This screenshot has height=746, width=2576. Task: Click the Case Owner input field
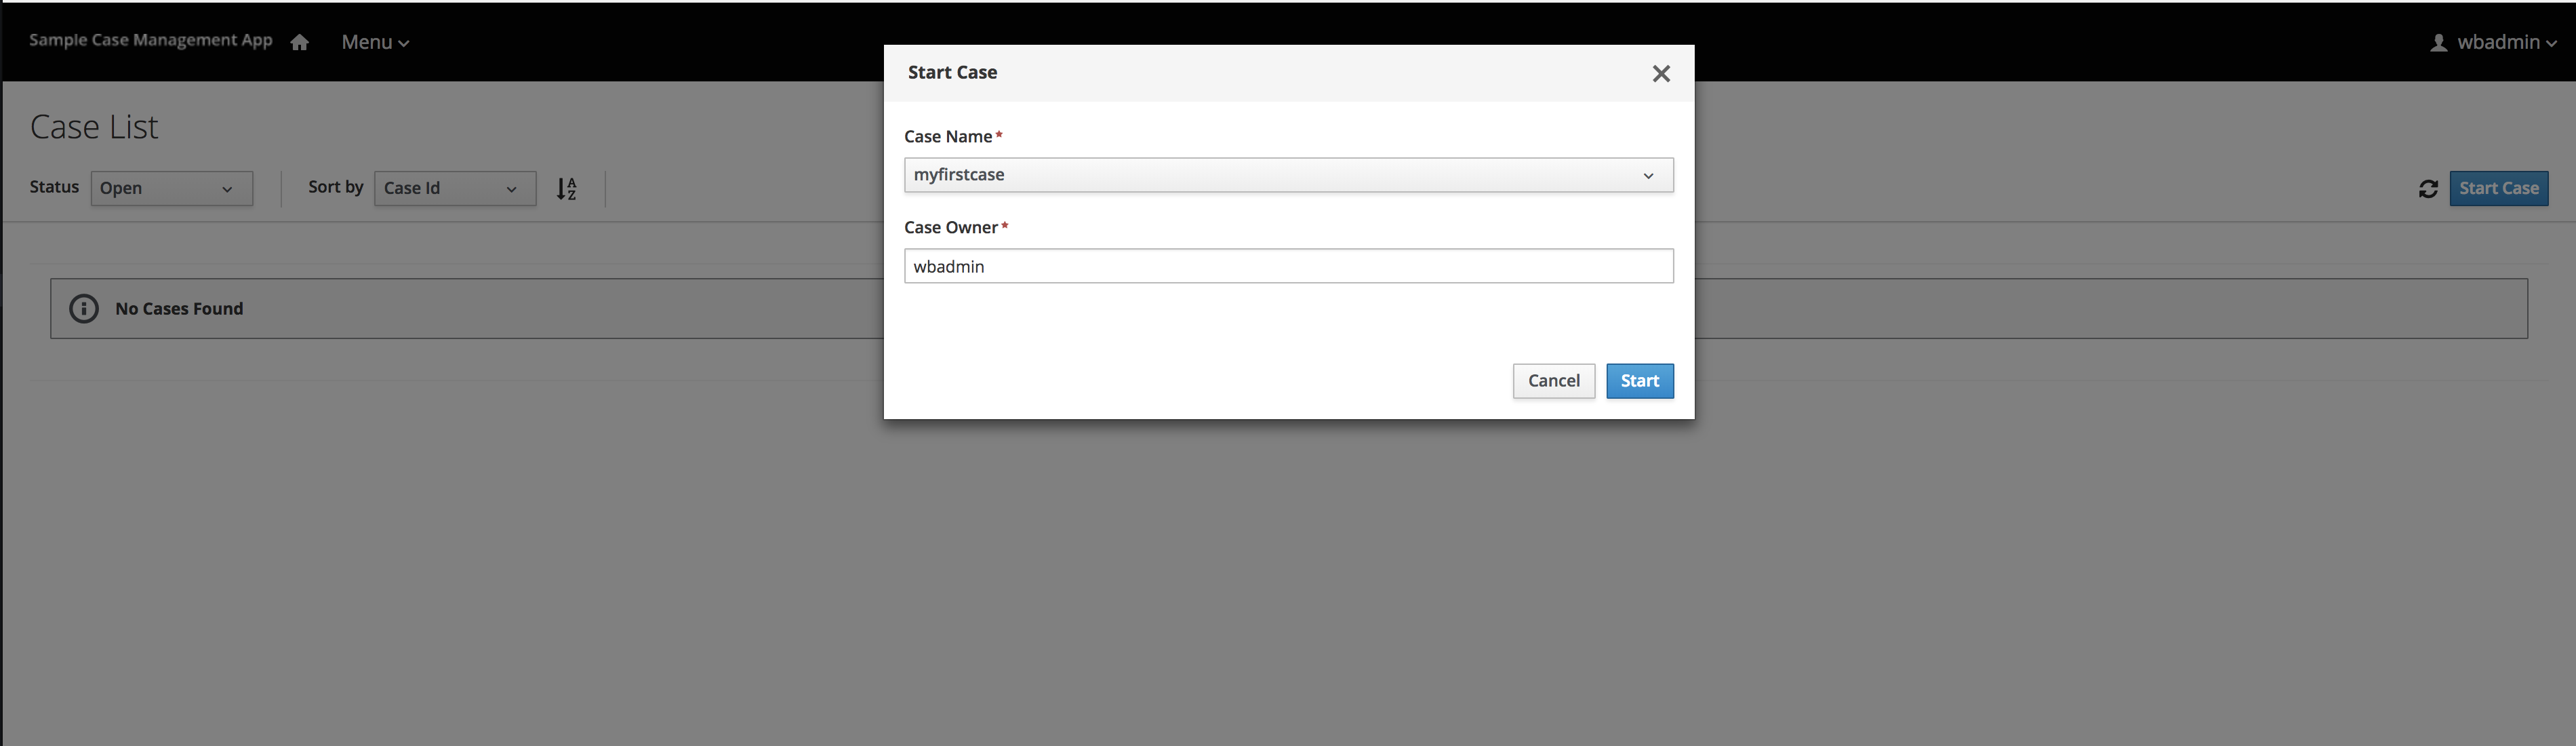pos(1287,266)
